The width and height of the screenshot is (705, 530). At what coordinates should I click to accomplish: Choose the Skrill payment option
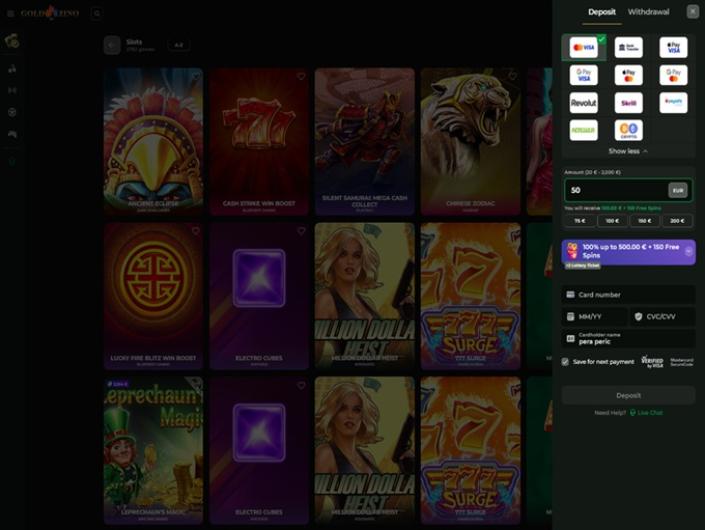tap(628, 102)
